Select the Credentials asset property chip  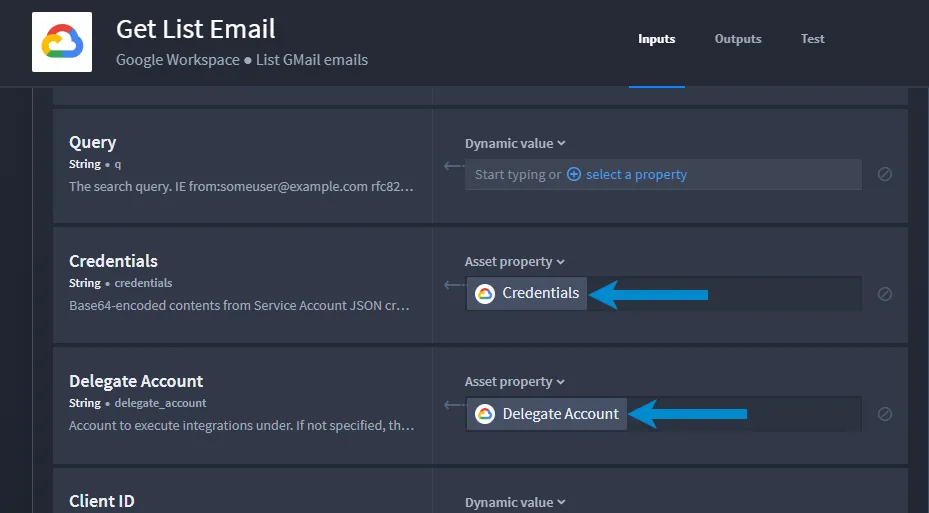(527, 293)
